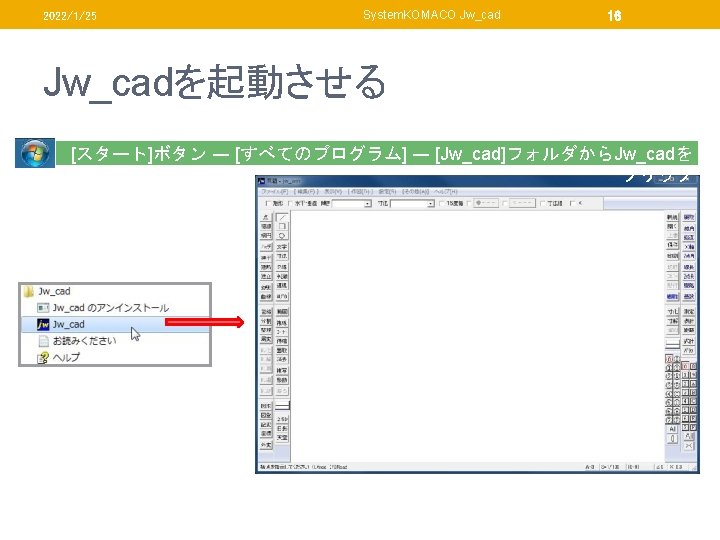Select the 面取 chamfer tool

click(282, 350)
